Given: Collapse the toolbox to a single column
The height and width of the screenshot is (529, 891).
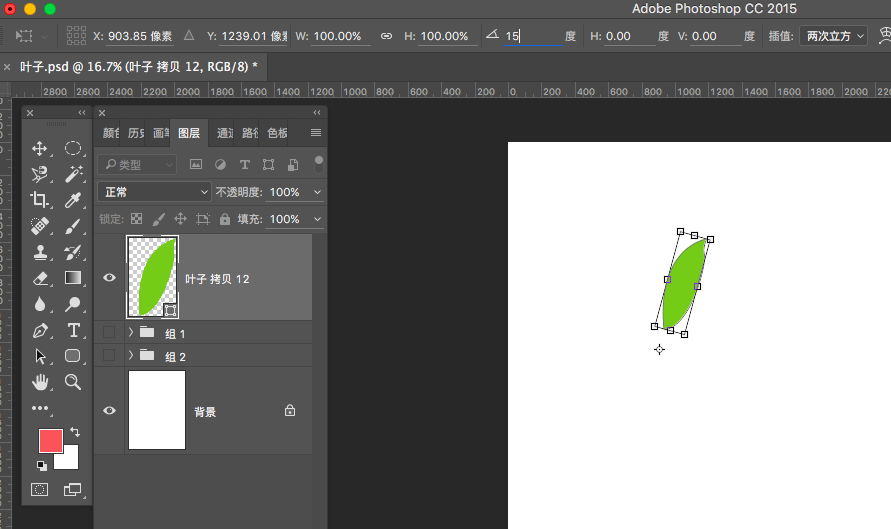Looking at the screenshot, I should (82, 113).
